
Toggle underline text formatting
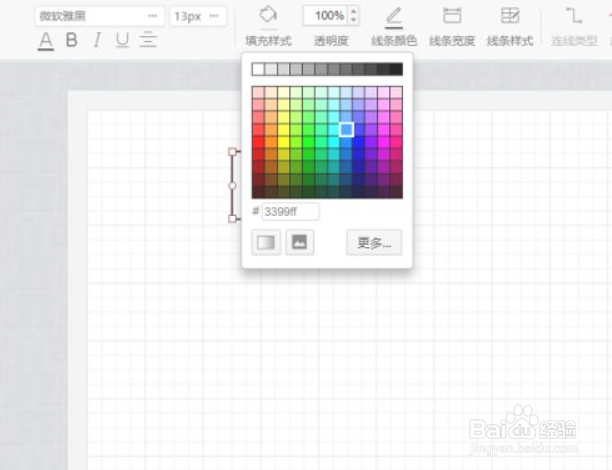123,40
